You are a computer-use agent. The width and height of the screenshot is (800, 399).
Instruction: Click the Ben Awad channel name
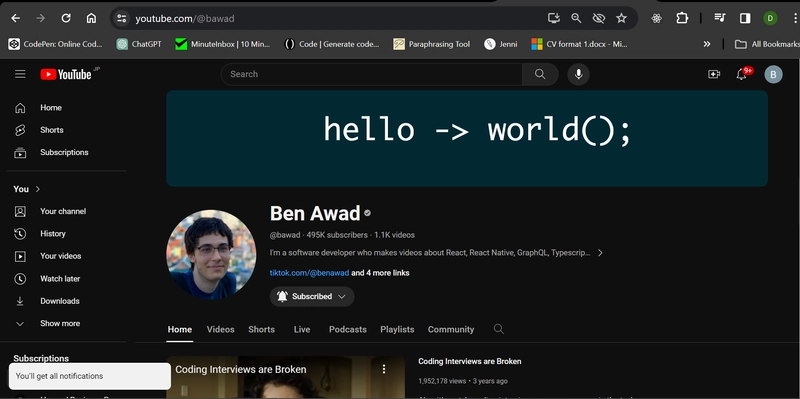coord(315,213)
